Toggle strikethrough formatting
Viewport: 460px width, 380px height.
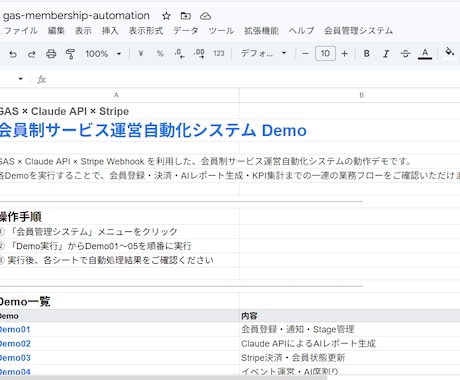tap(405, 53)
